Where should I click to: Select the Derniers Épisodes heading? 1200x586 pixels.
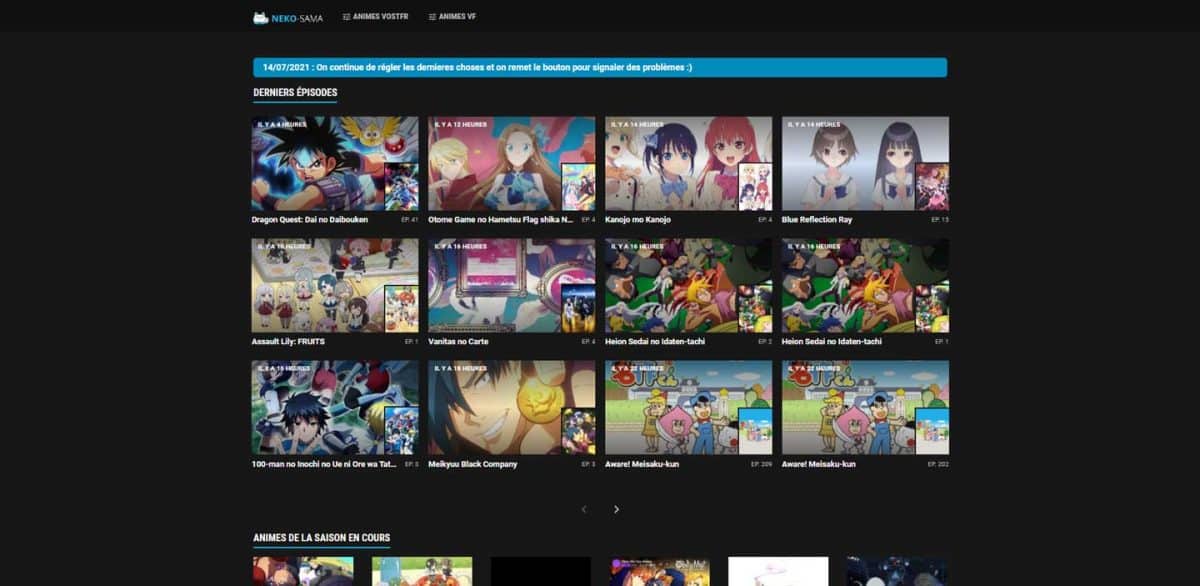click(x=295, y=93)
